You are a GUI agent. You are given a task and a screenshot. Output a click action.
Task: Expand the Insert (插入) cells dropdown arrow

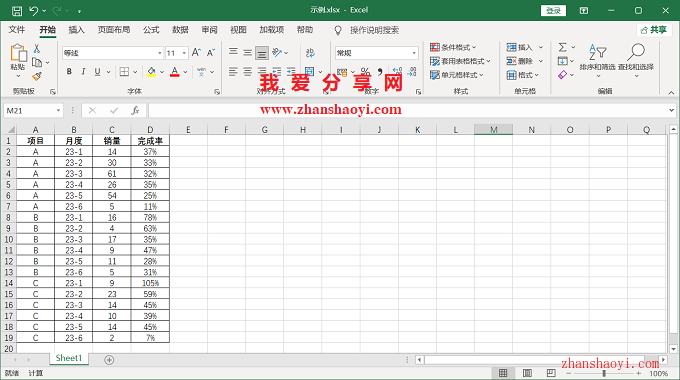point(541,47)
